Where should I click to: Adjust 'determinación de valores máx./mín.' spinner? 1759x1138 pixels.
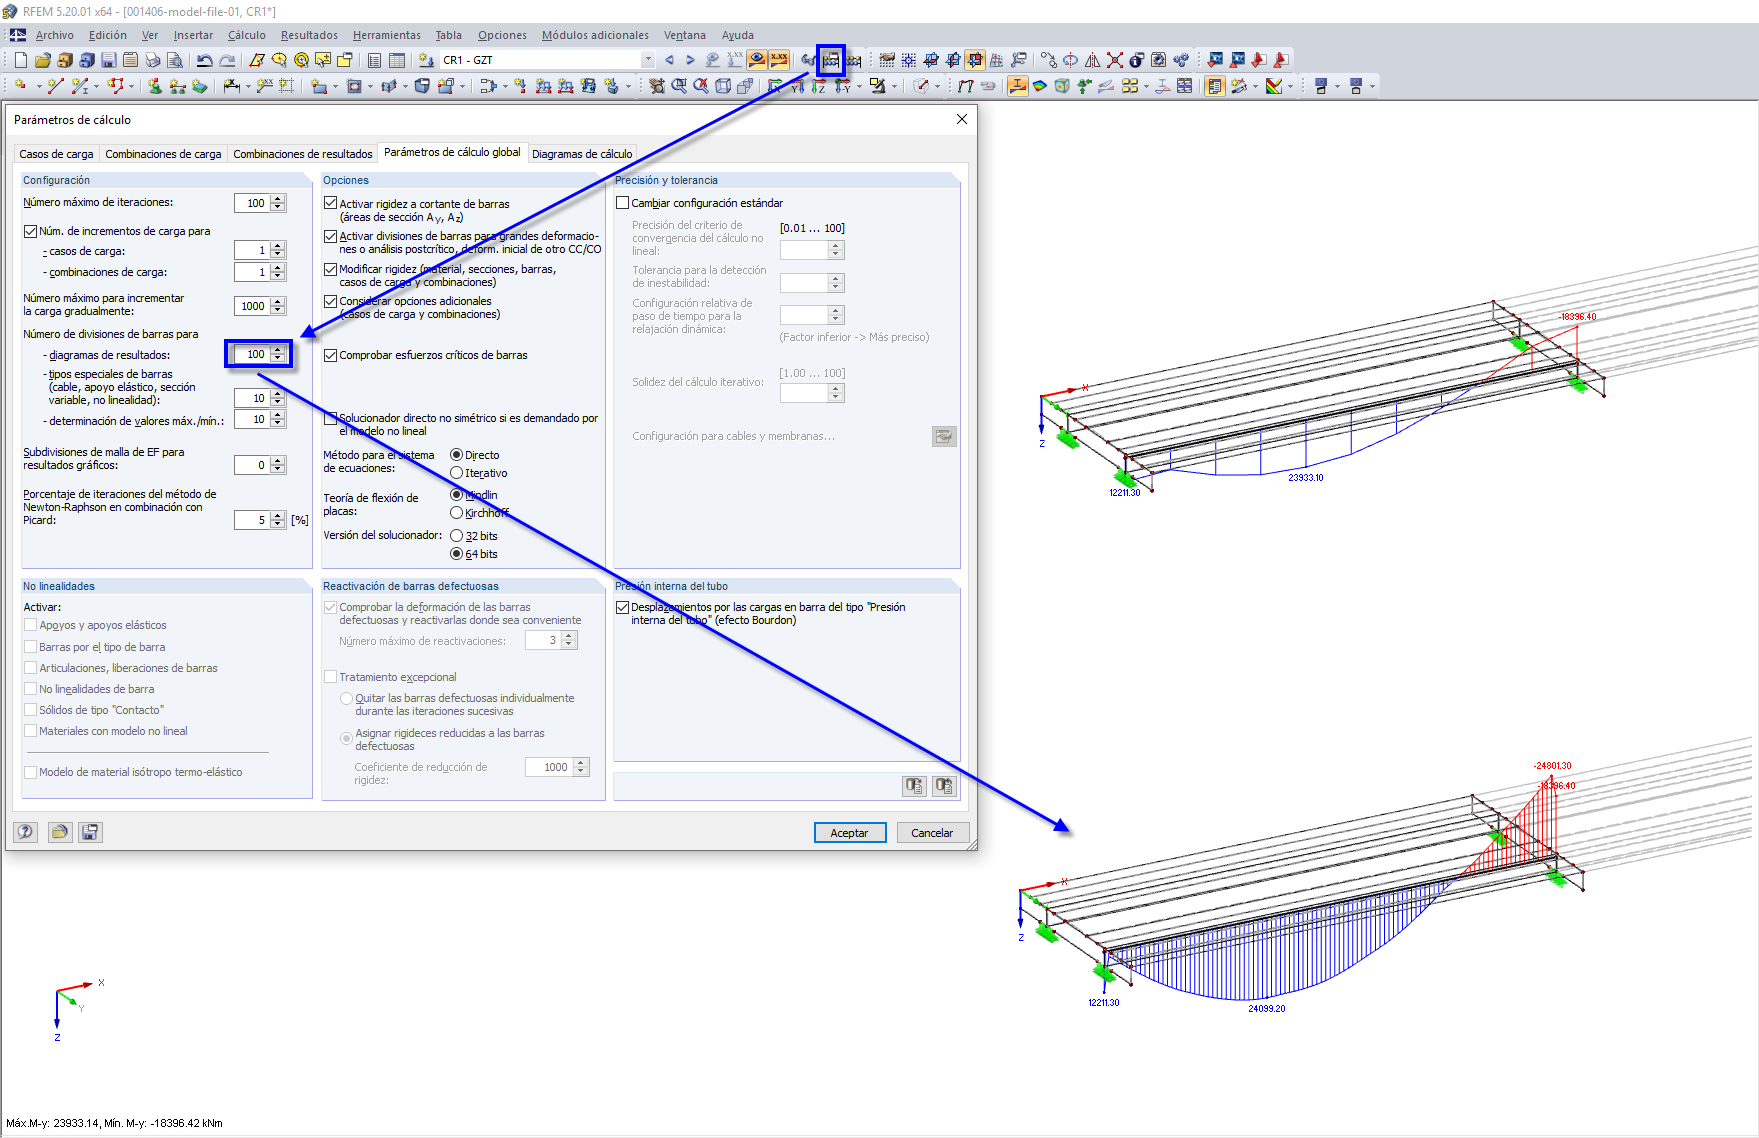278,420
